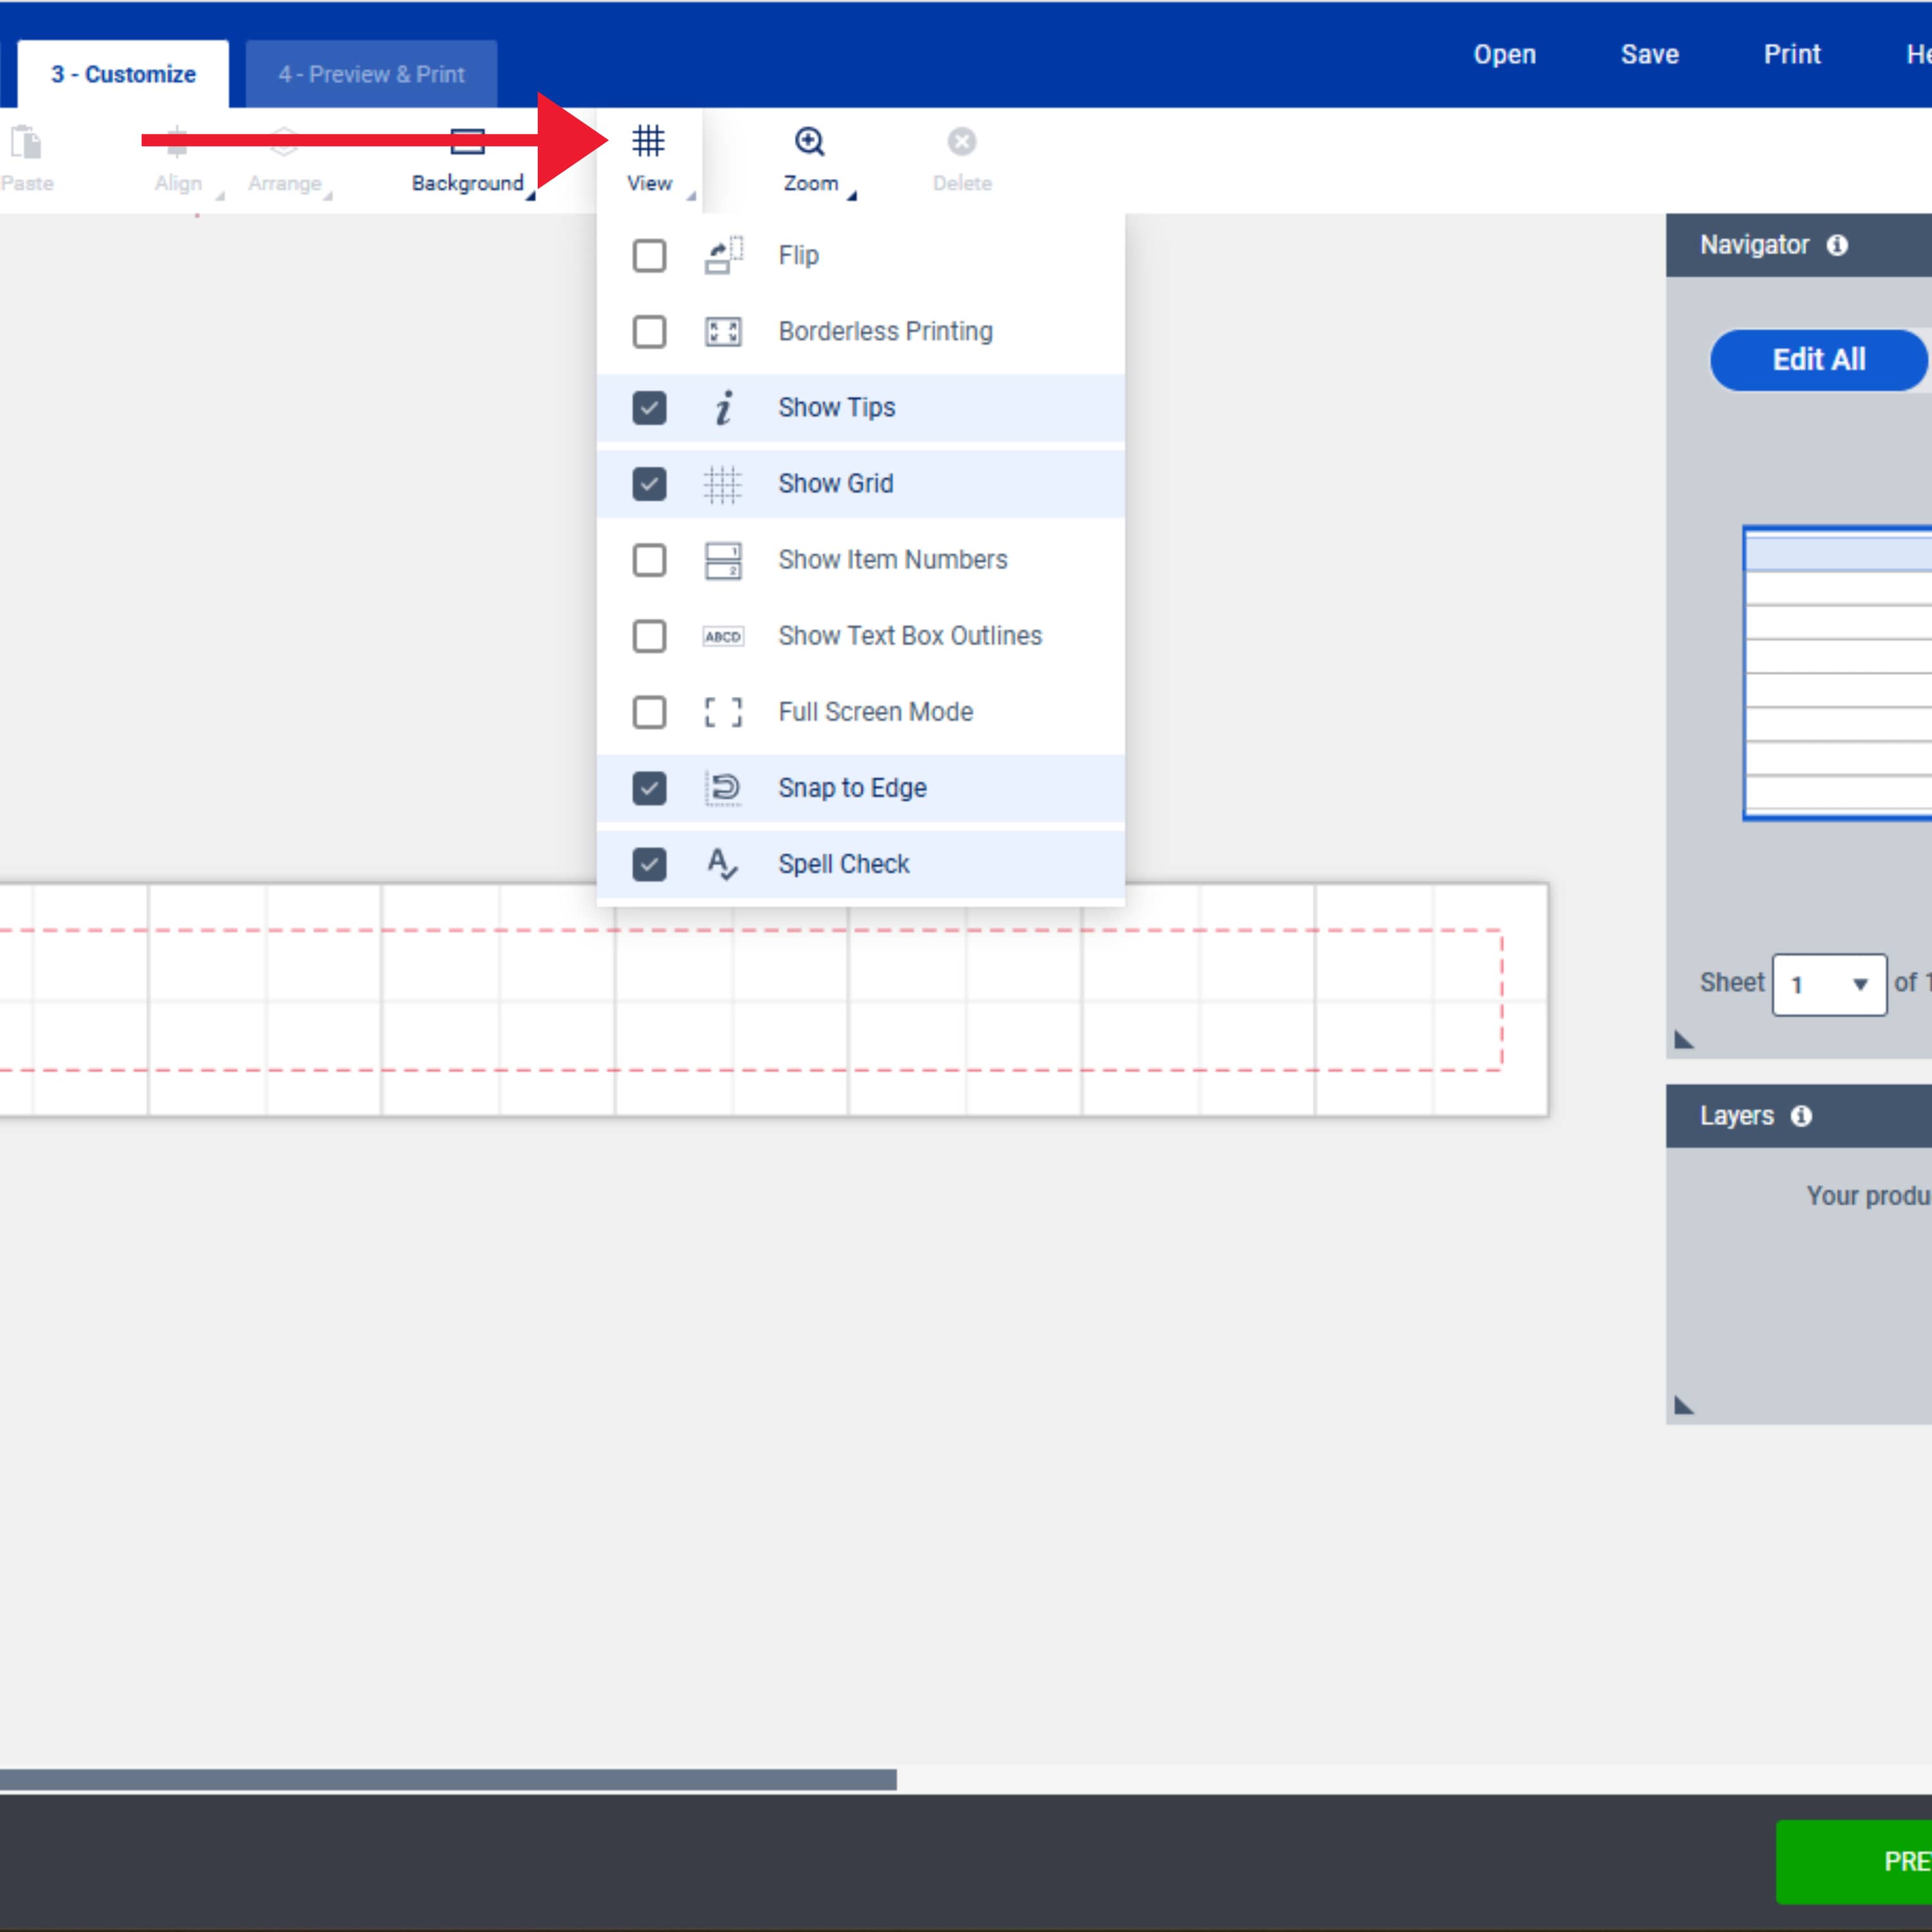The height and width of the screenshot is (1932, 1932).
Task: Toggle Spell Check on in menu
Action: (x=649, y=864)
